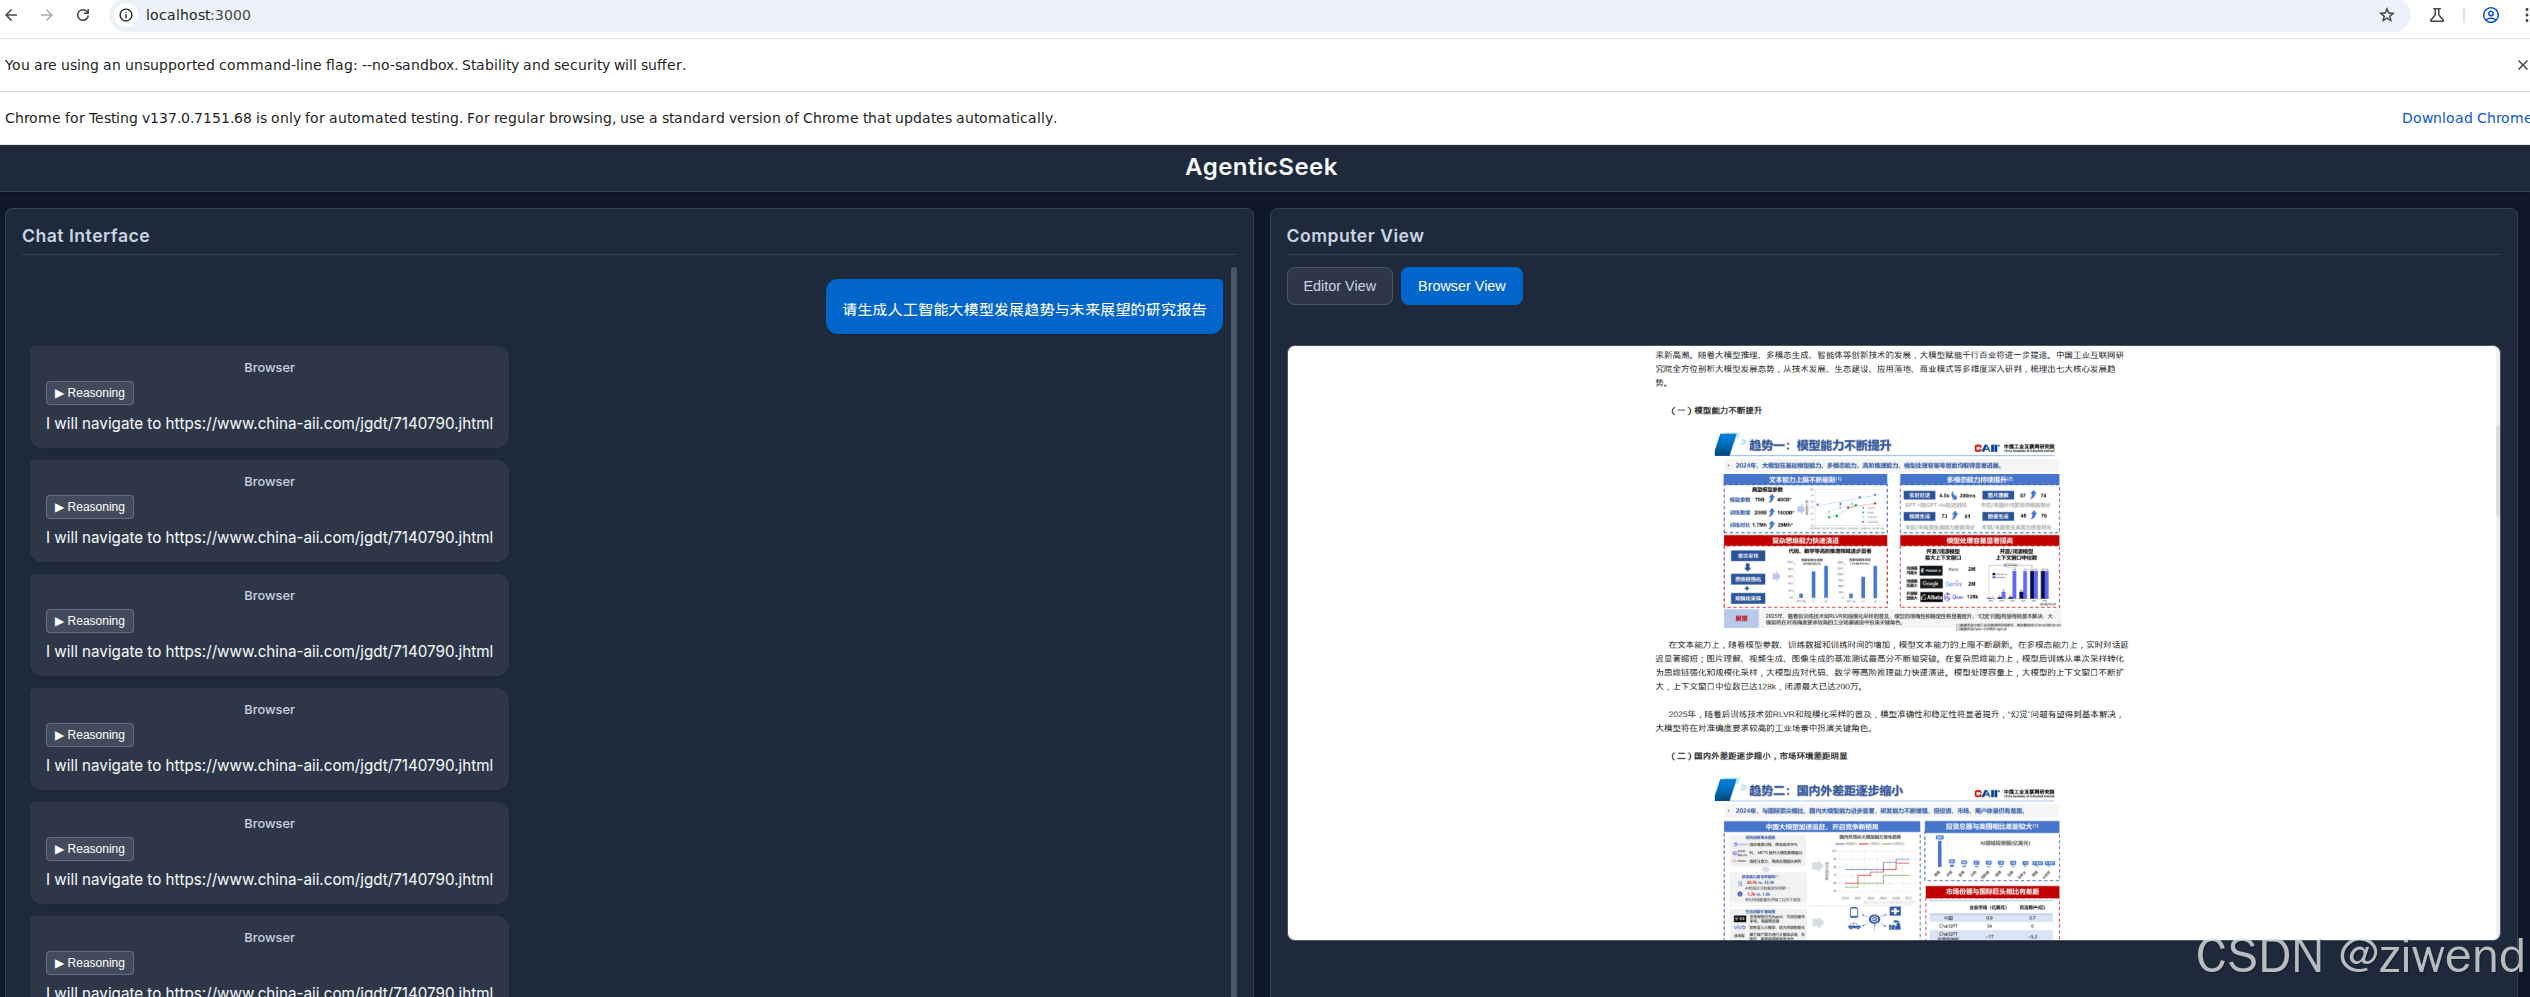Click the browser back arrow
Image resolution: width=2530 pixels, height=997 pixels.
click(x=12, y=15)
